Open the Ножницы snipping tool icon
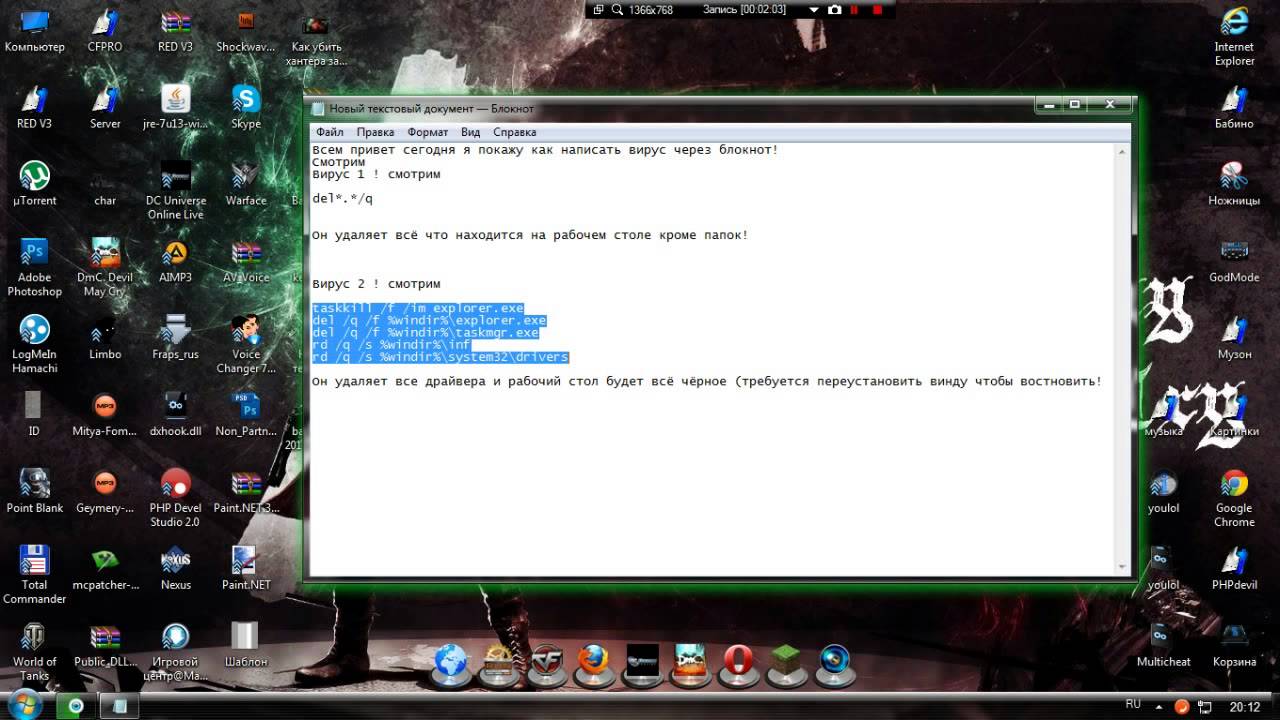1280x720 pixels. pyautogui.click(x=1234, y=185)
